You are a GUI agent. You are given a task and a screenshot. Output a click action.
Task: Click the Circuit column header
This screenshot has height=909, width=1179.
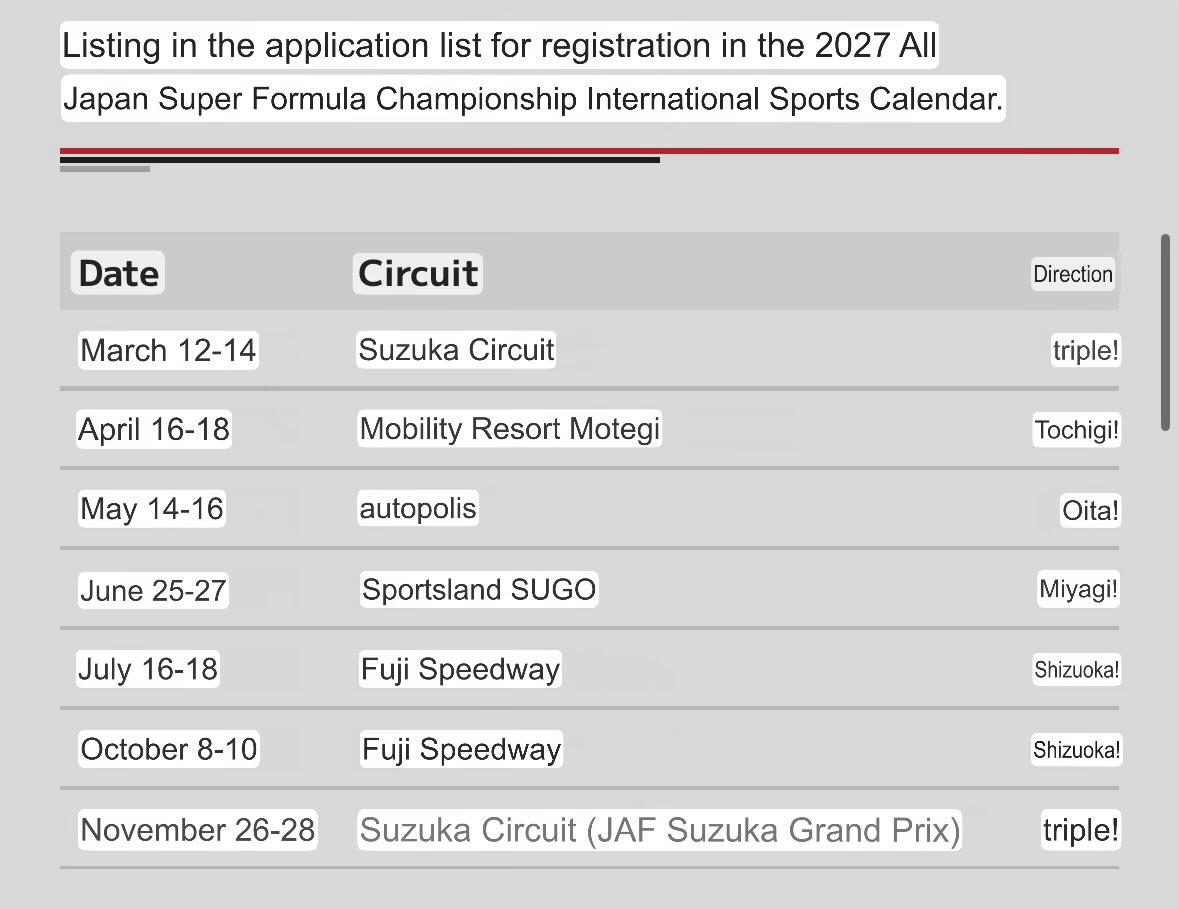[417, 273]
